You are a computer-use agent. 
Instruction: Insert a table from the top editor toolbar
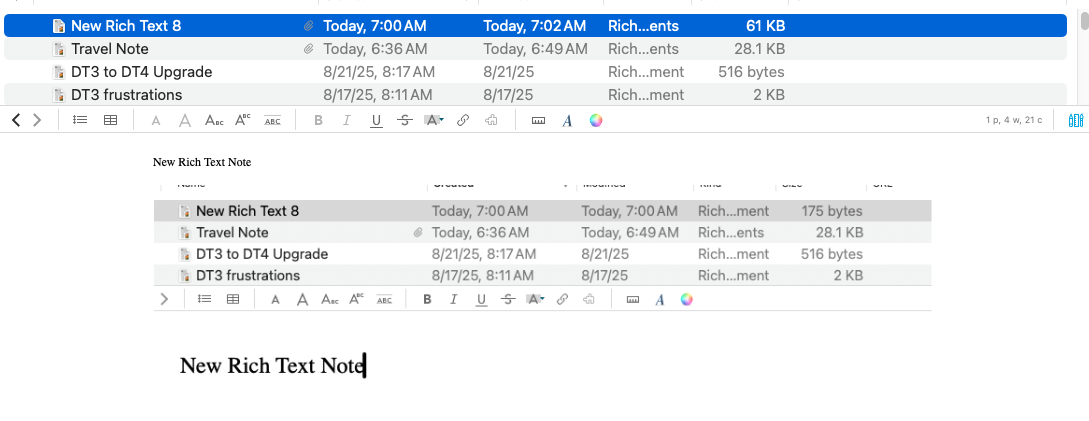click(111, 120)
